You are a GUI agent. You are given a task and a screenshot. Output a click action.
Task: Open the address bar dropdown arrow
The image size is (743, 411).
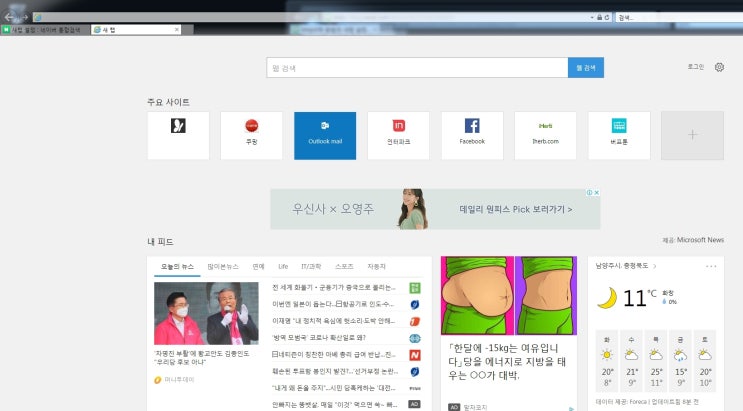(592, 17)
